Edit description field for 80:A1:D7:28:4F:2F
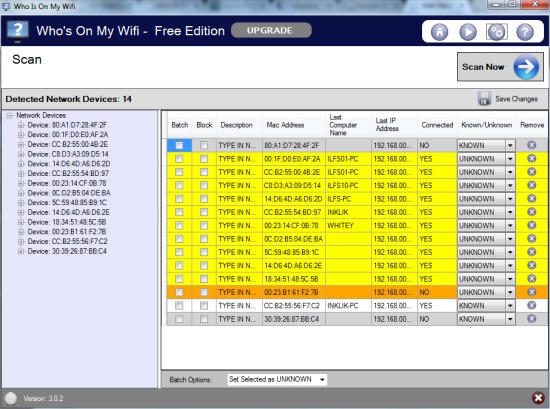The image size is (550, 409). tap(239, 145)
